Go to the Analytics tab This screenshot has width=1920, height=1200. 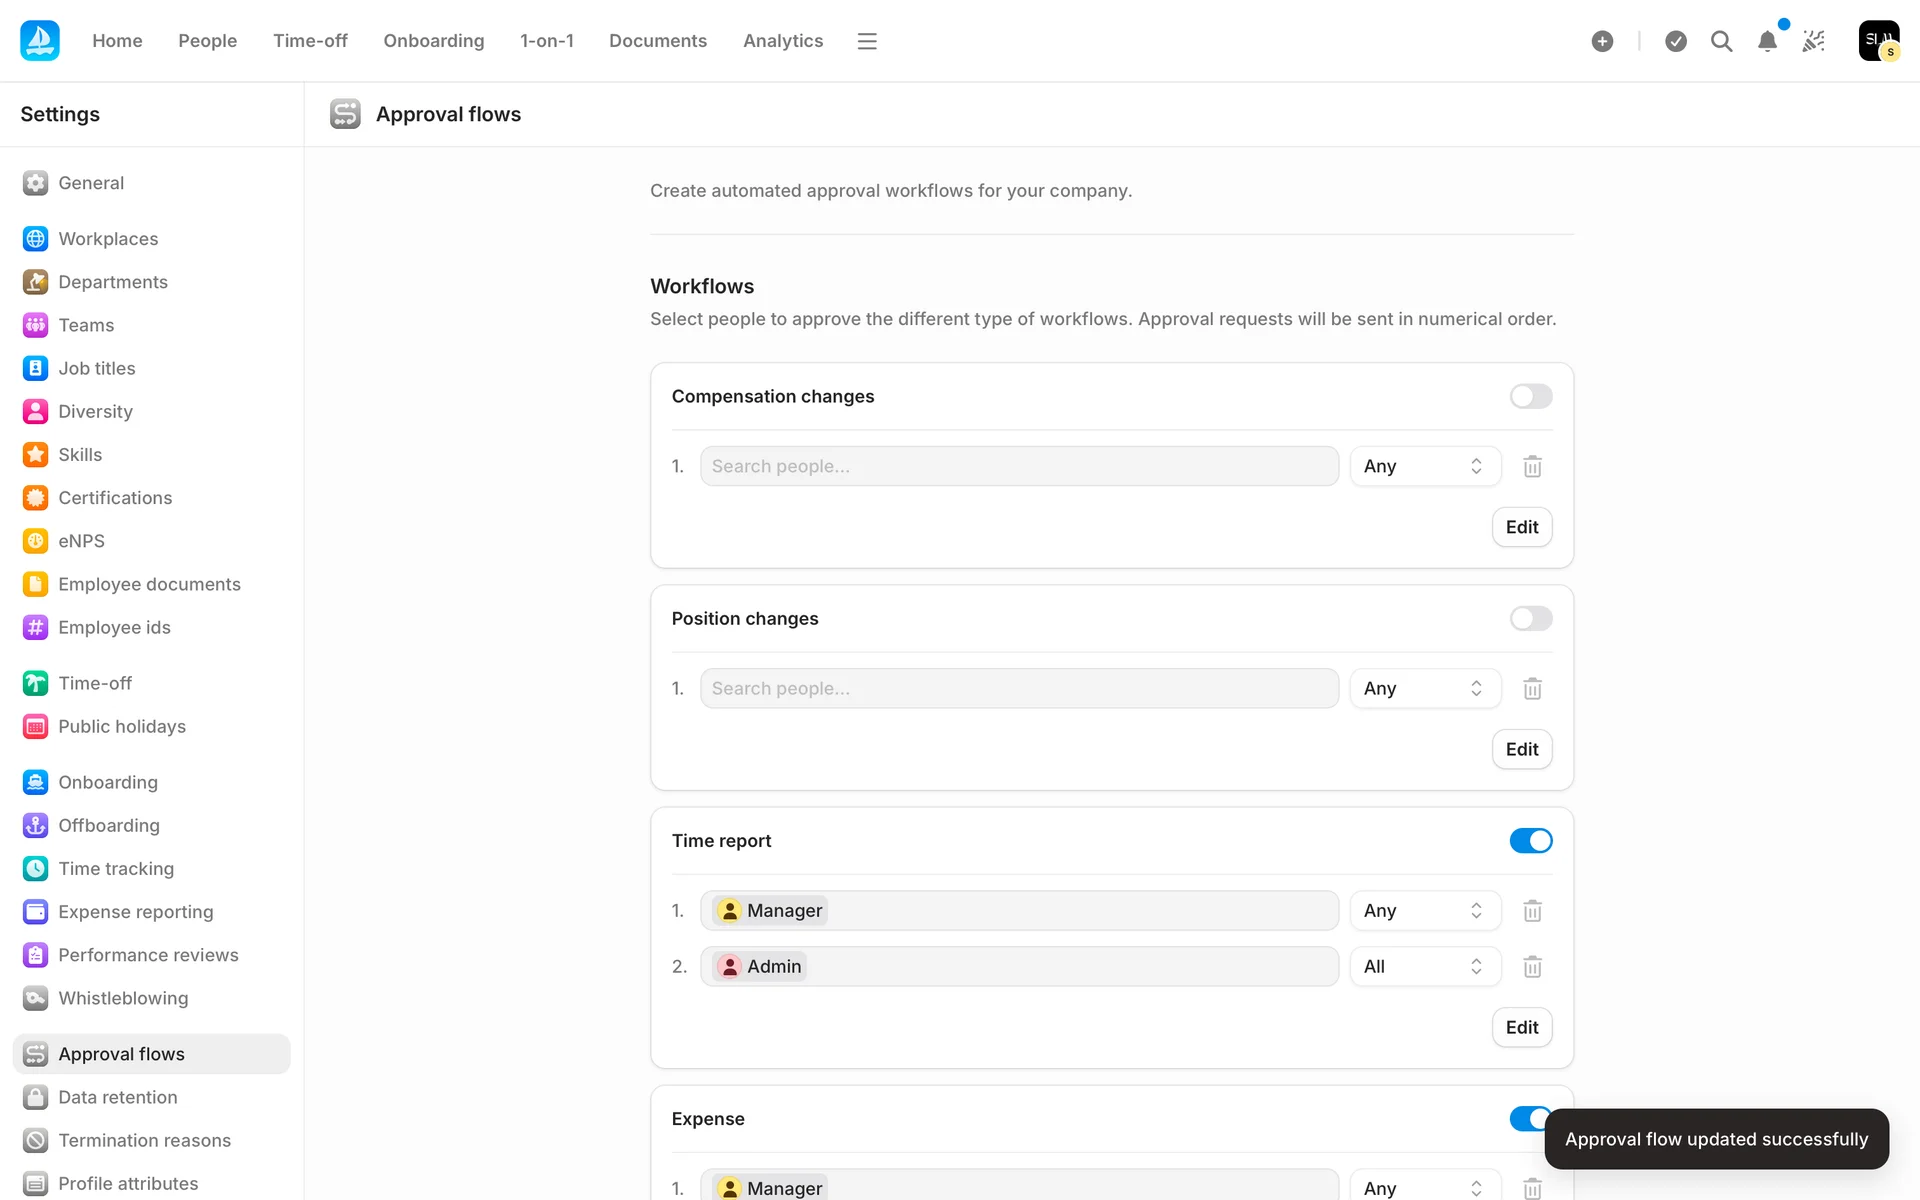point(782,41)
